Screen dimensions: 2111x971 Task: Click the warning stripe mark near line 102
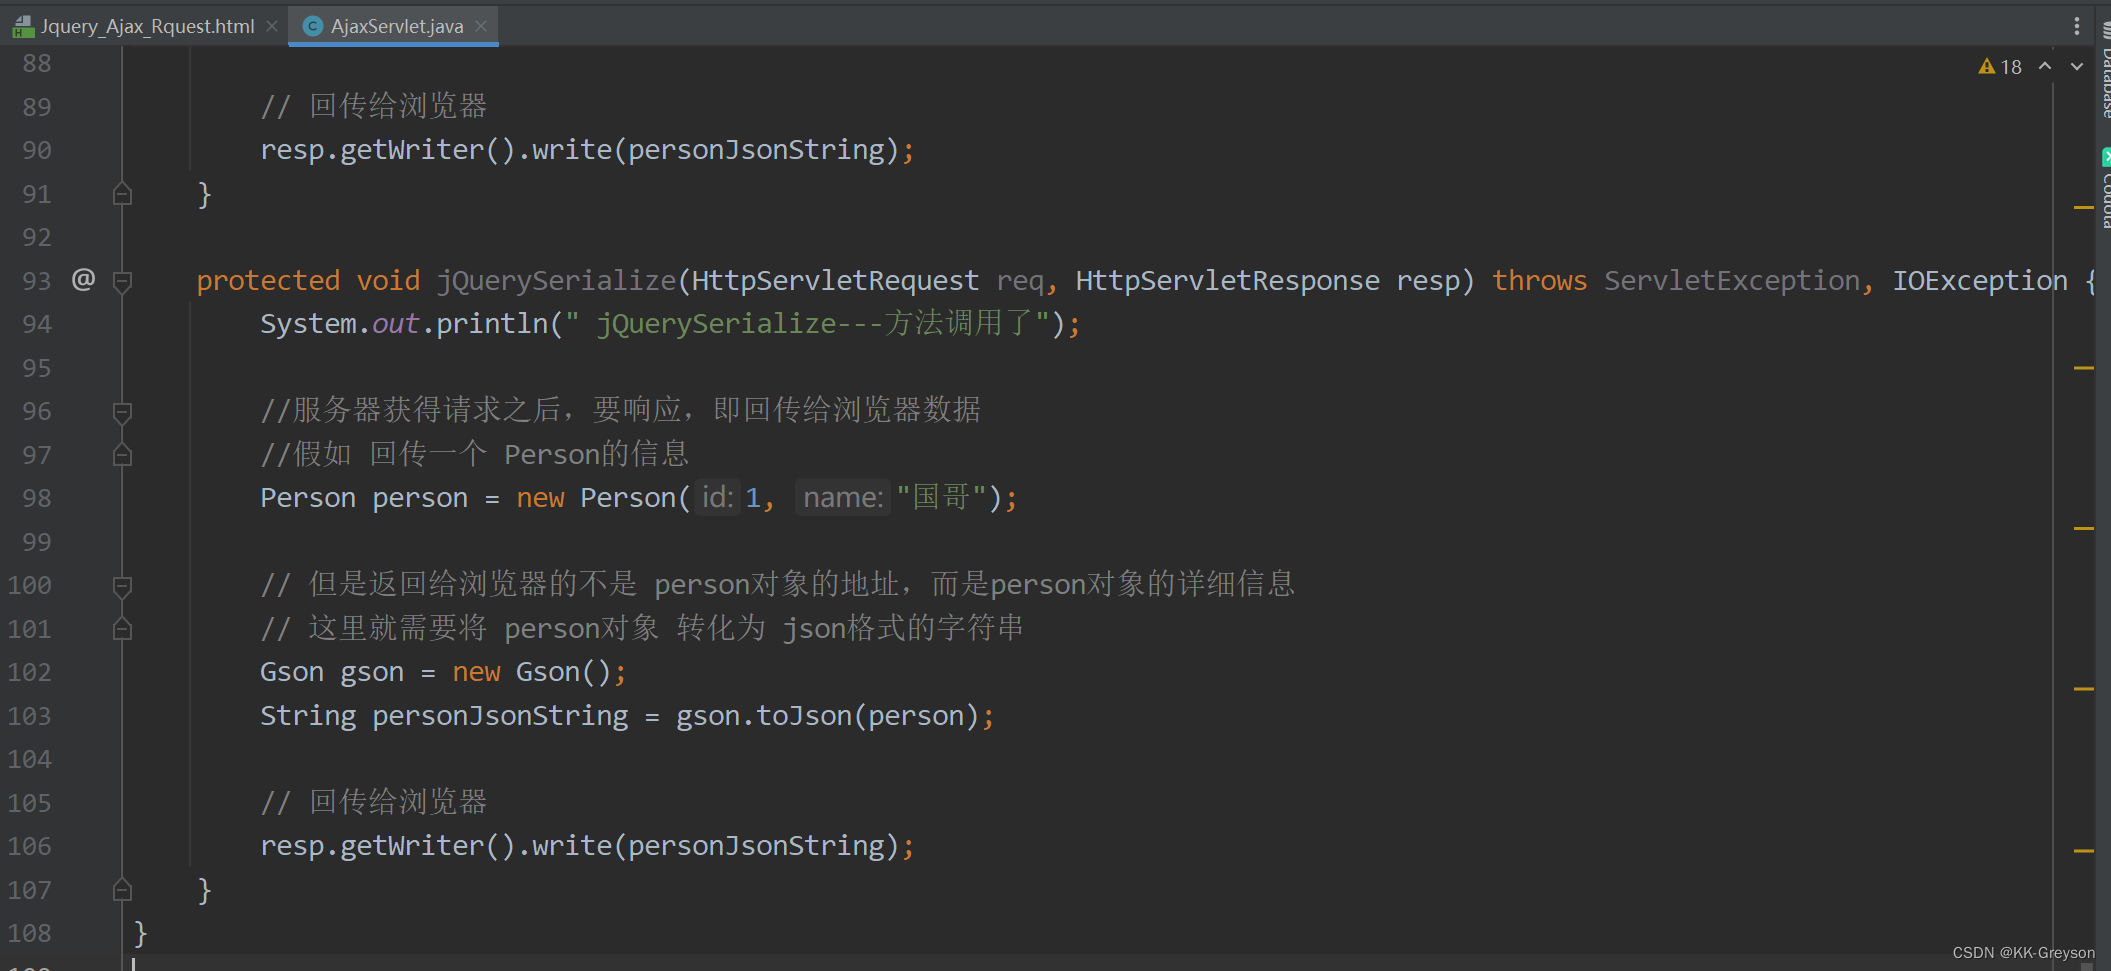click(2084, 689)
